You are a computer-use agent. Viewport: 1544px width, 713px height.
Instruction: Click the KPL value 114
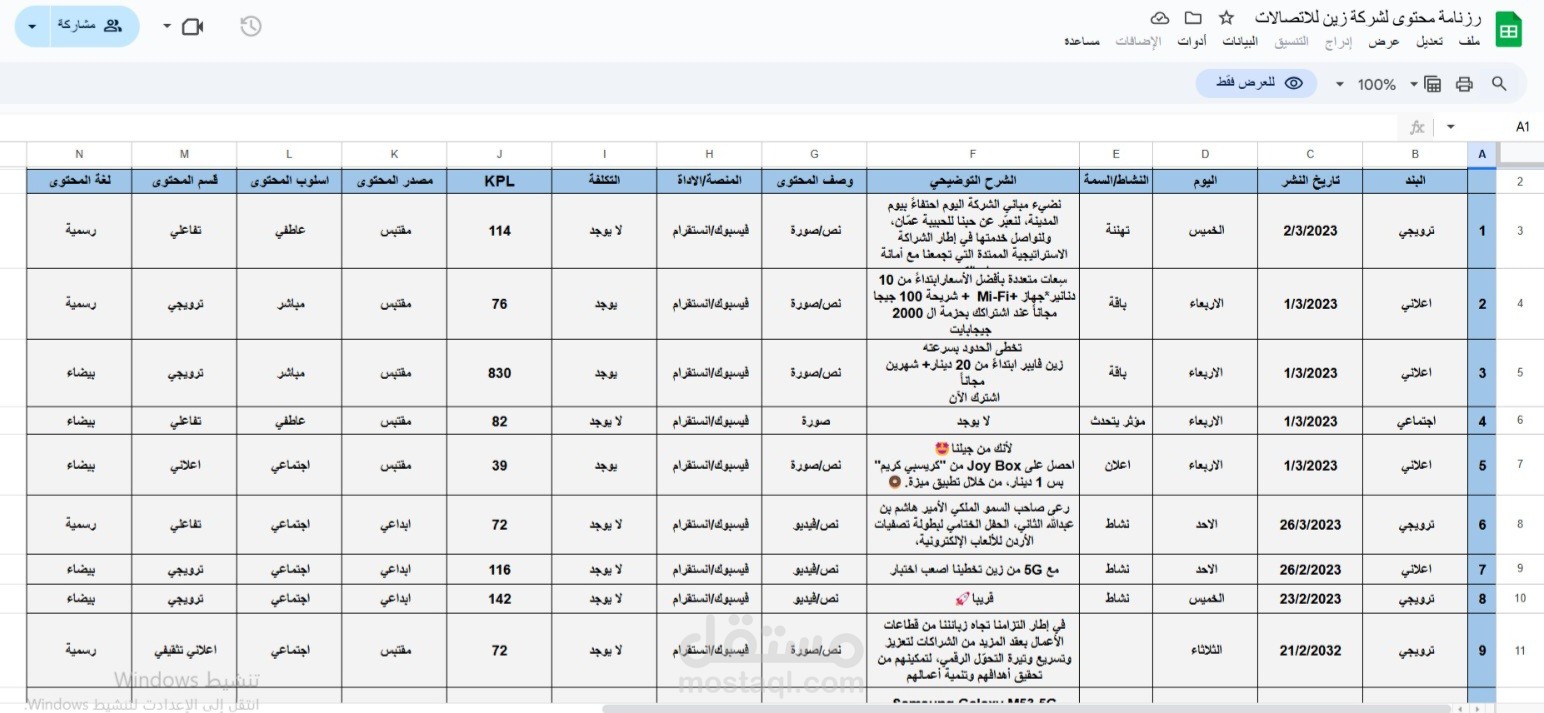(499, 231)
